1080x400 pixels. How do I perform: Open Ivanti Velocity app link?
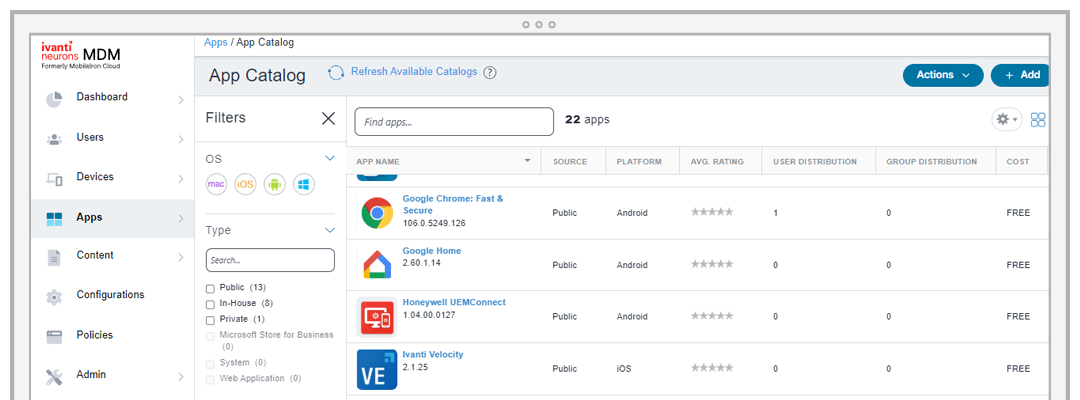point(433,355)
